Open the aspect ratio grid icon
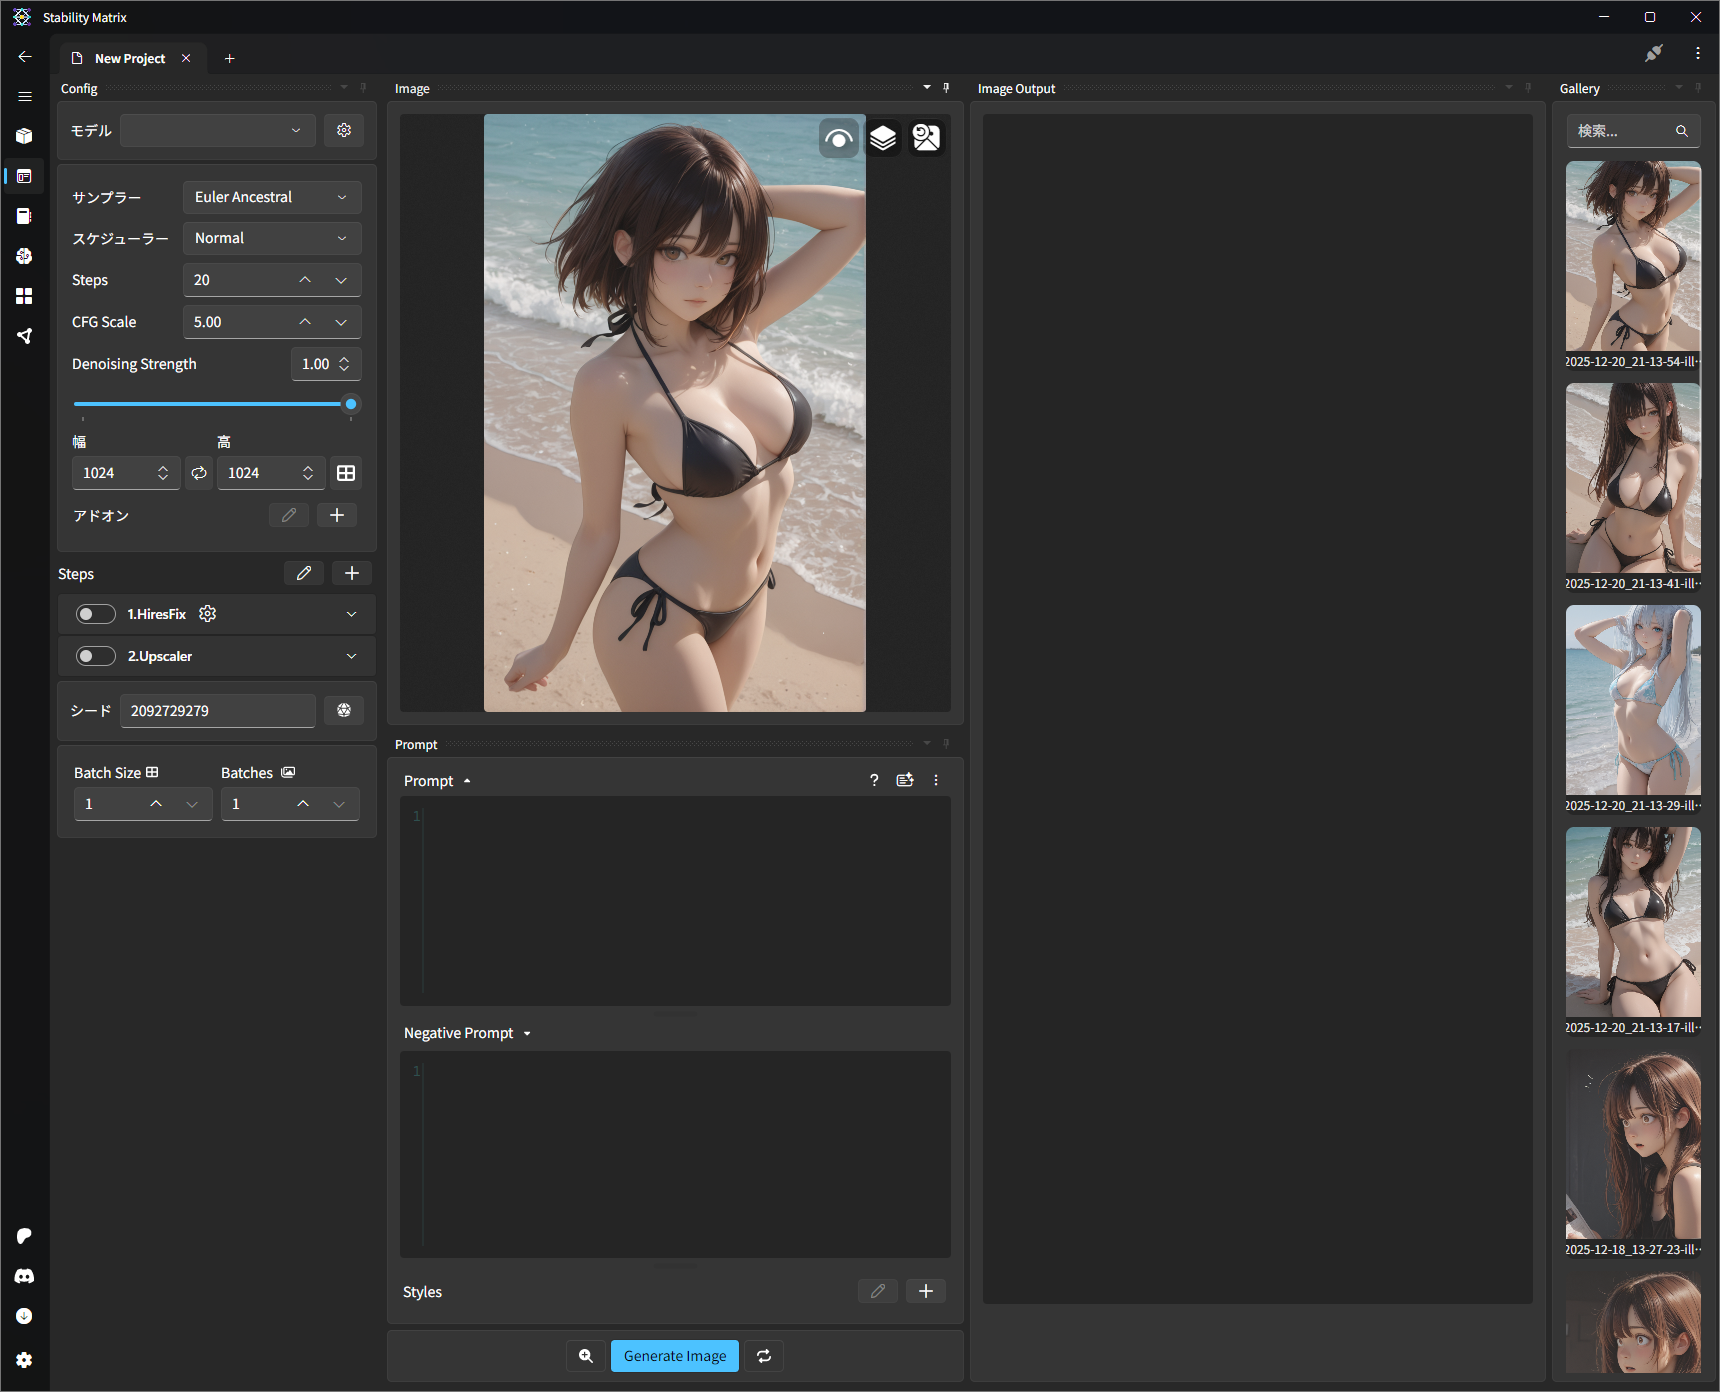 (346, 473)
